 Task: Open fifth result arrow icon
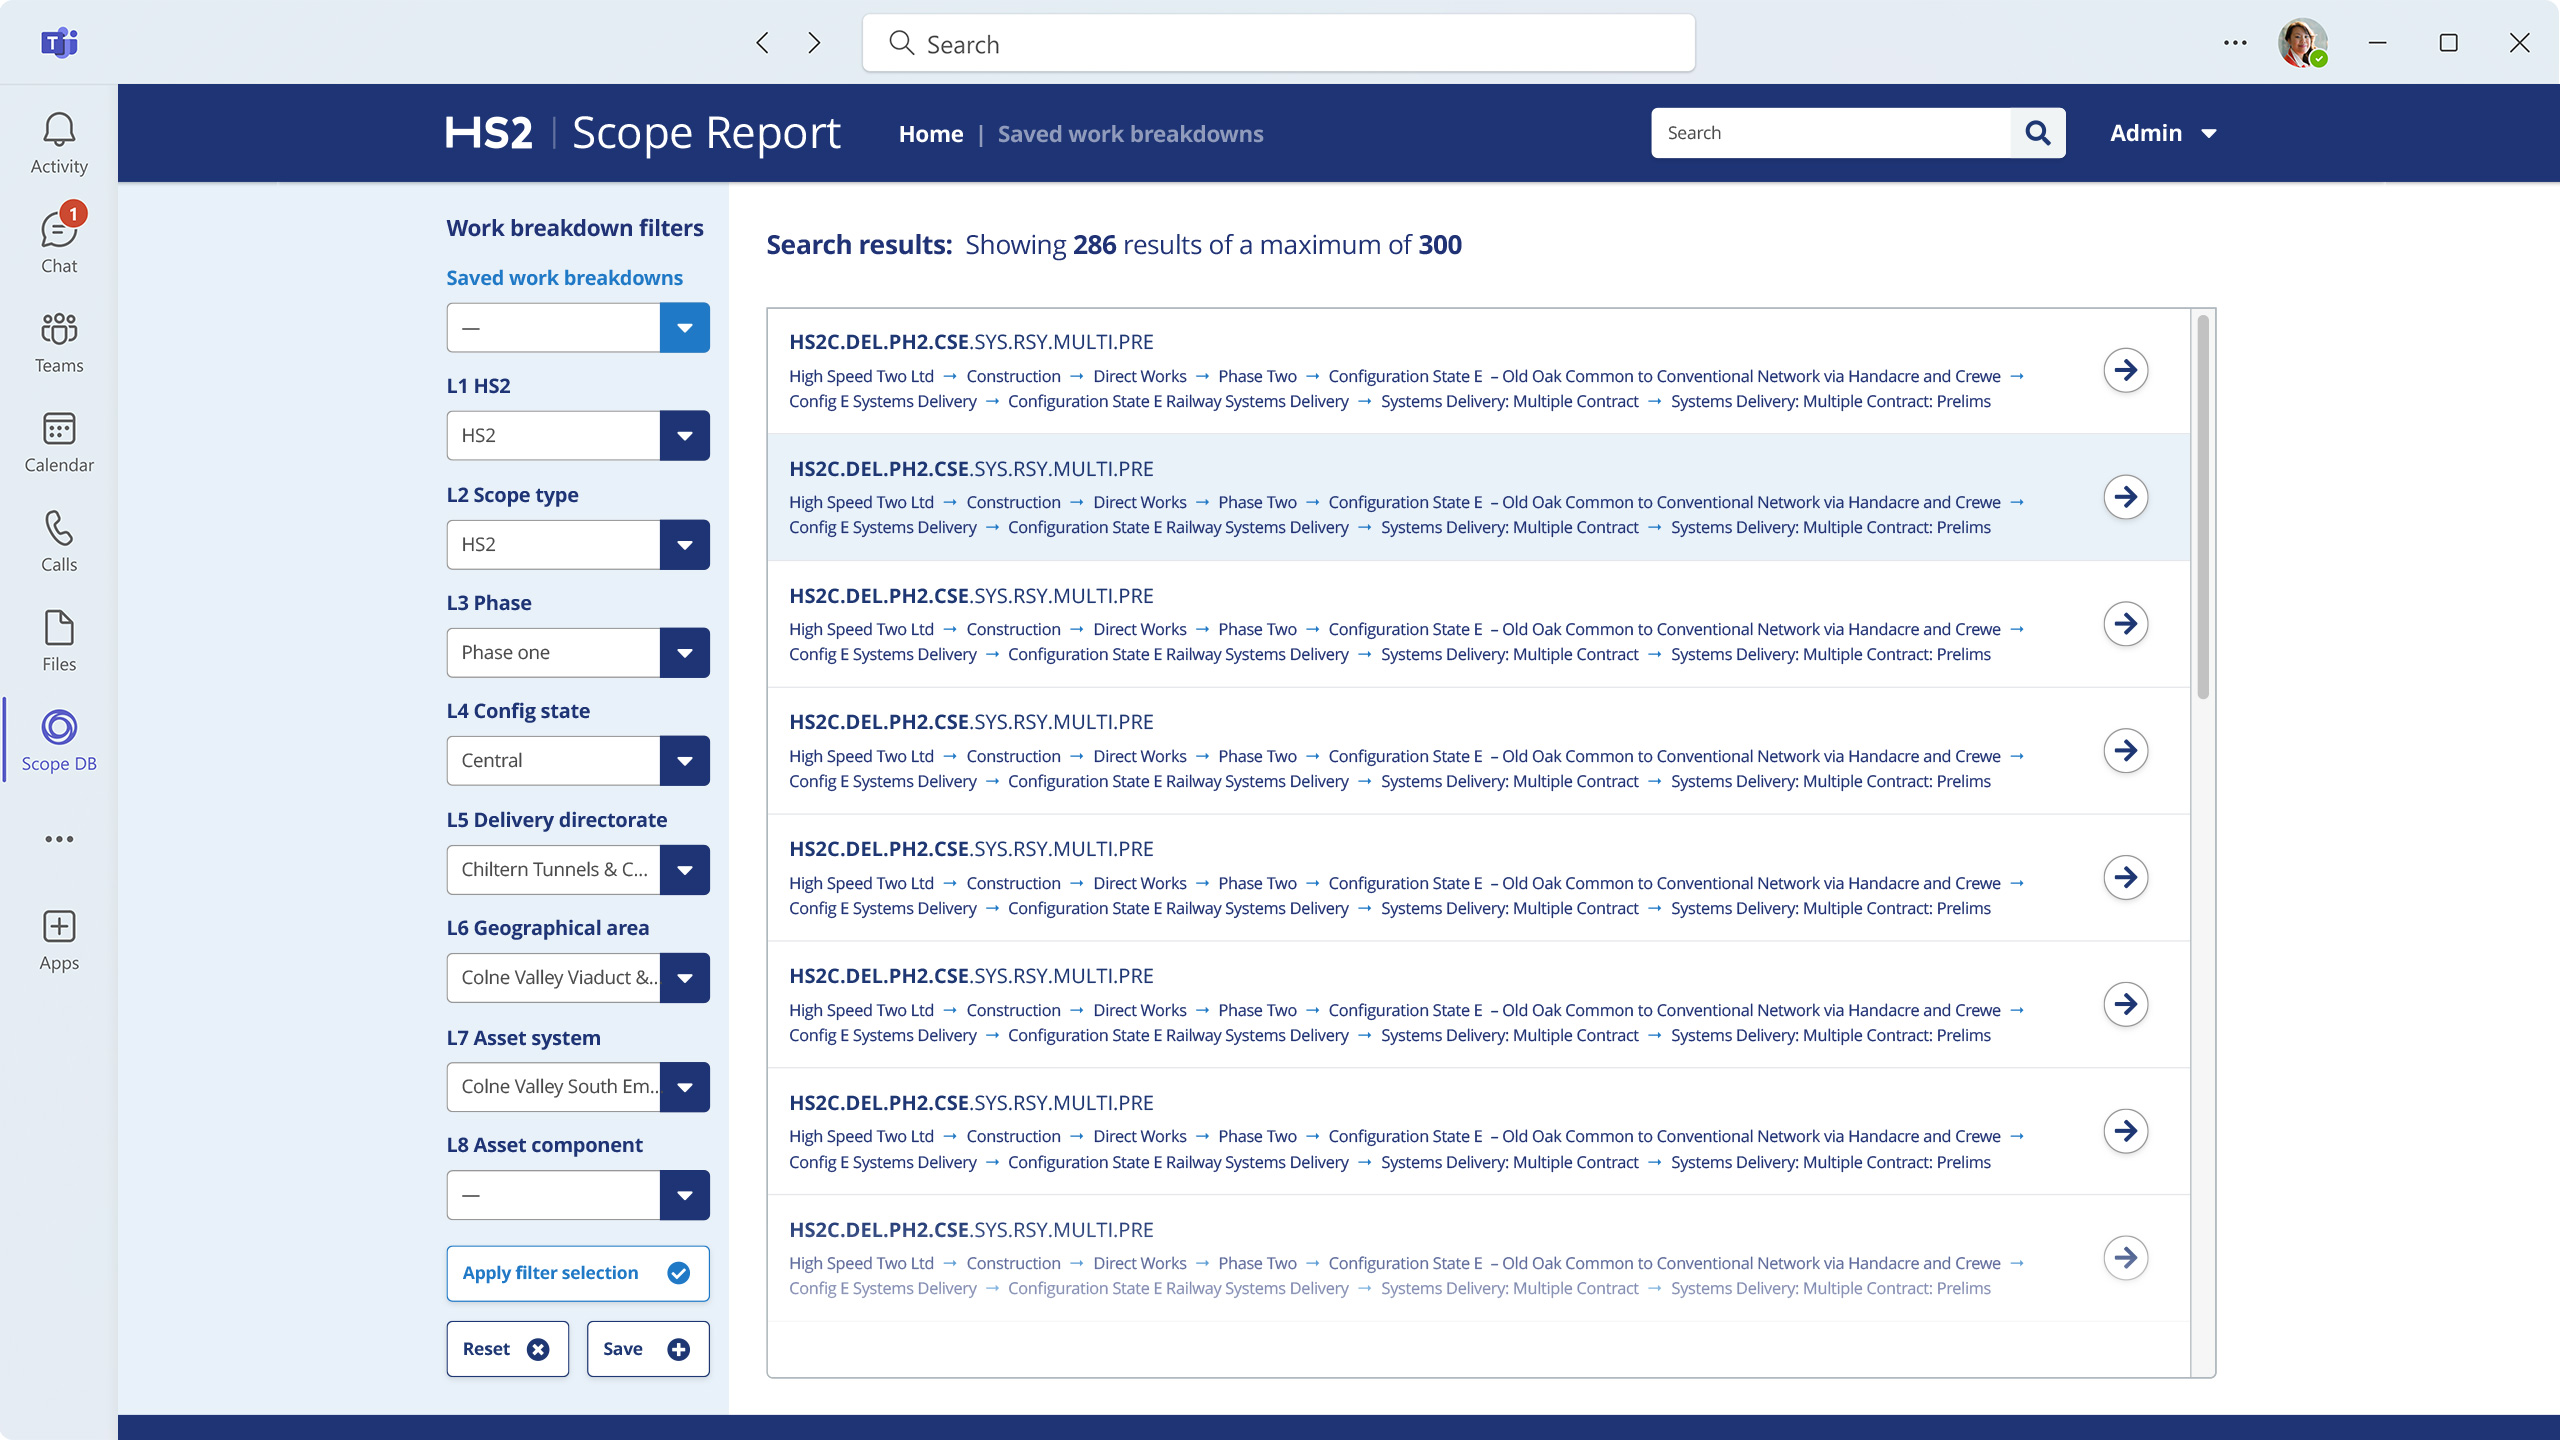(x=2125, y=877)
